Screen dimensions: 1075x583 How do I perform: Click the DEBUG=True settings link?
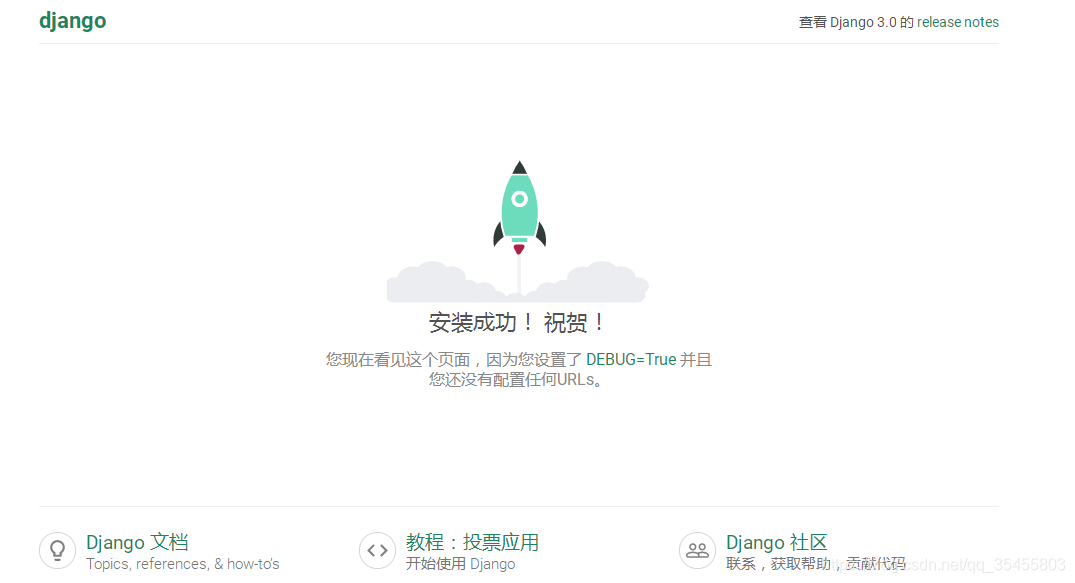pos(631,359)
